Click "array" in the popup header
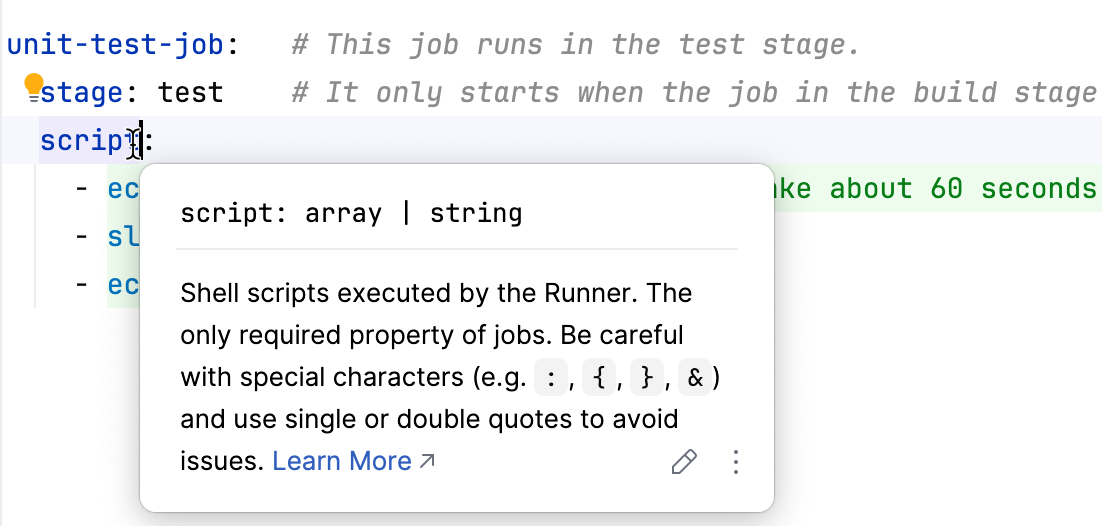 click(344, 213)
